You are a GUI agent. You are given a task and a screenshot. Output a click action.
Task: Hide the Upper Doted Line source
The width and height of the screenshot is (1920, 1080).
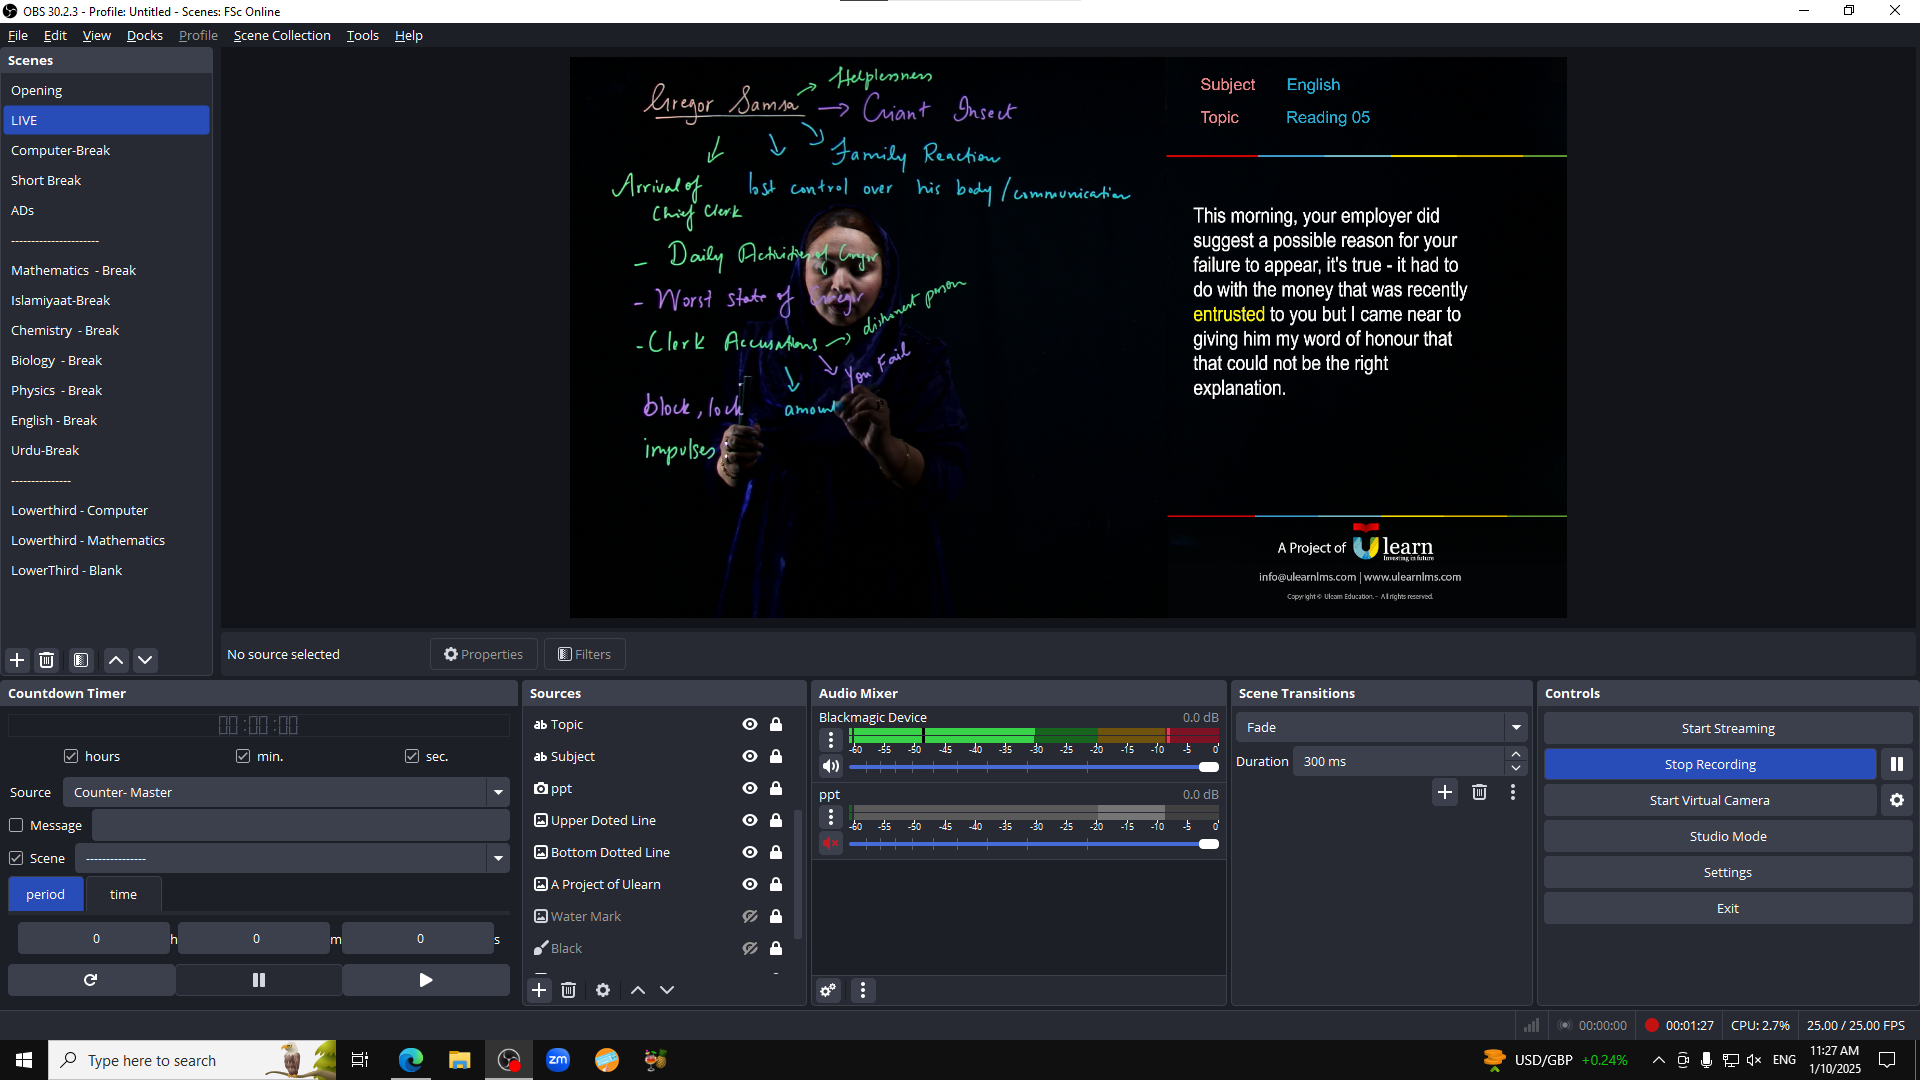[x=750, y=820]
